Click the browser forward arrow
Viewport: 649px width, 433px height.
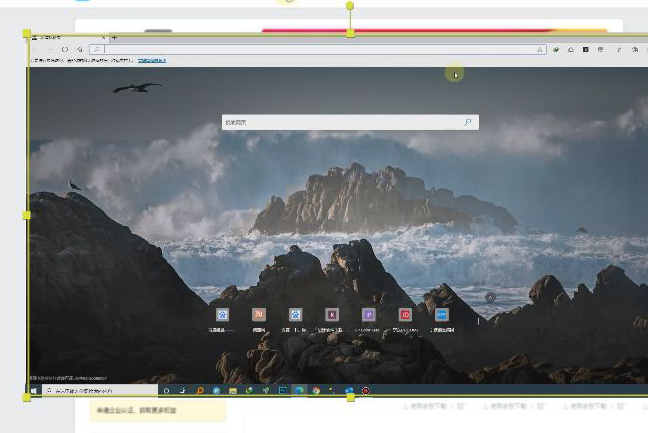click(x=50, y=49)
